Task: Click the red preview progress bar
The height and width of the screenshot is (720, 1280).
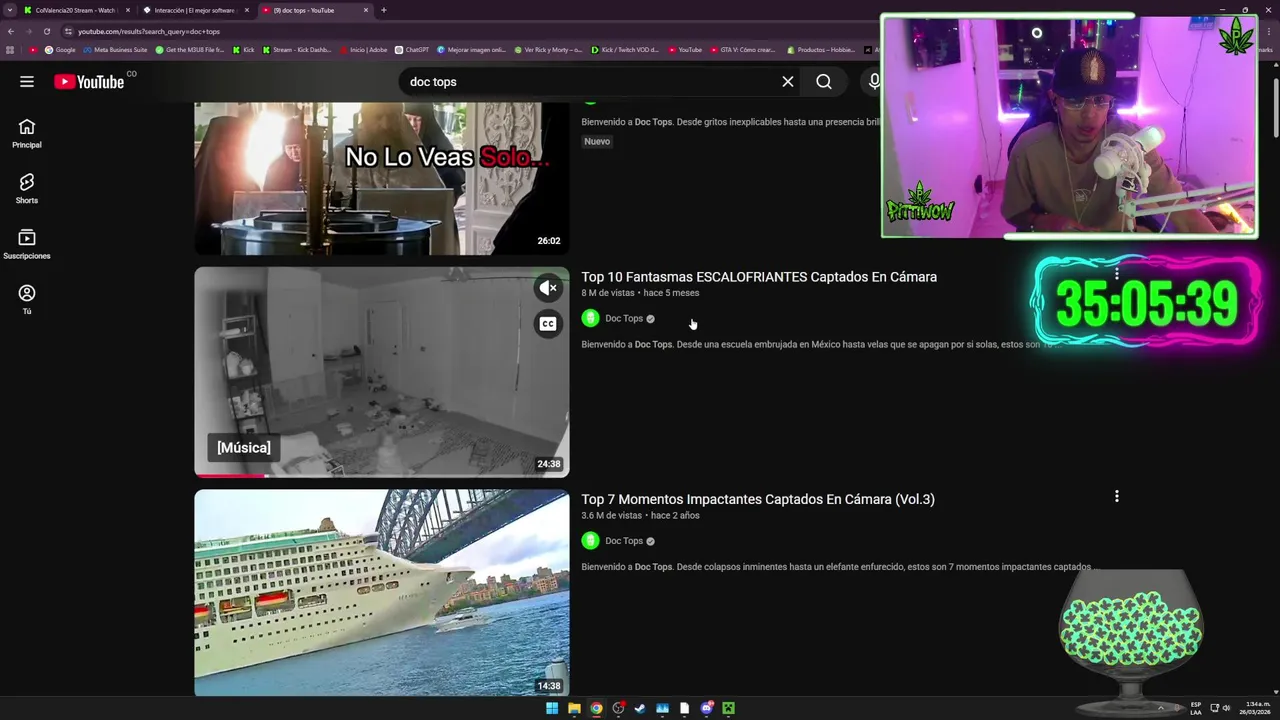Action: tap(230, 476)
